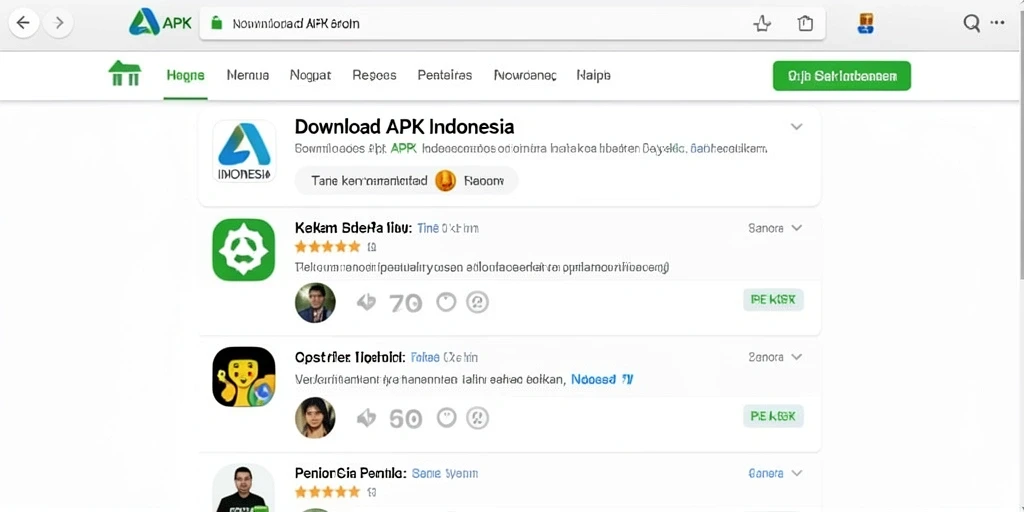1024x512 pixels.
Task: Click the Tane kemmaniaricted pill button
Action: [406, 181]
